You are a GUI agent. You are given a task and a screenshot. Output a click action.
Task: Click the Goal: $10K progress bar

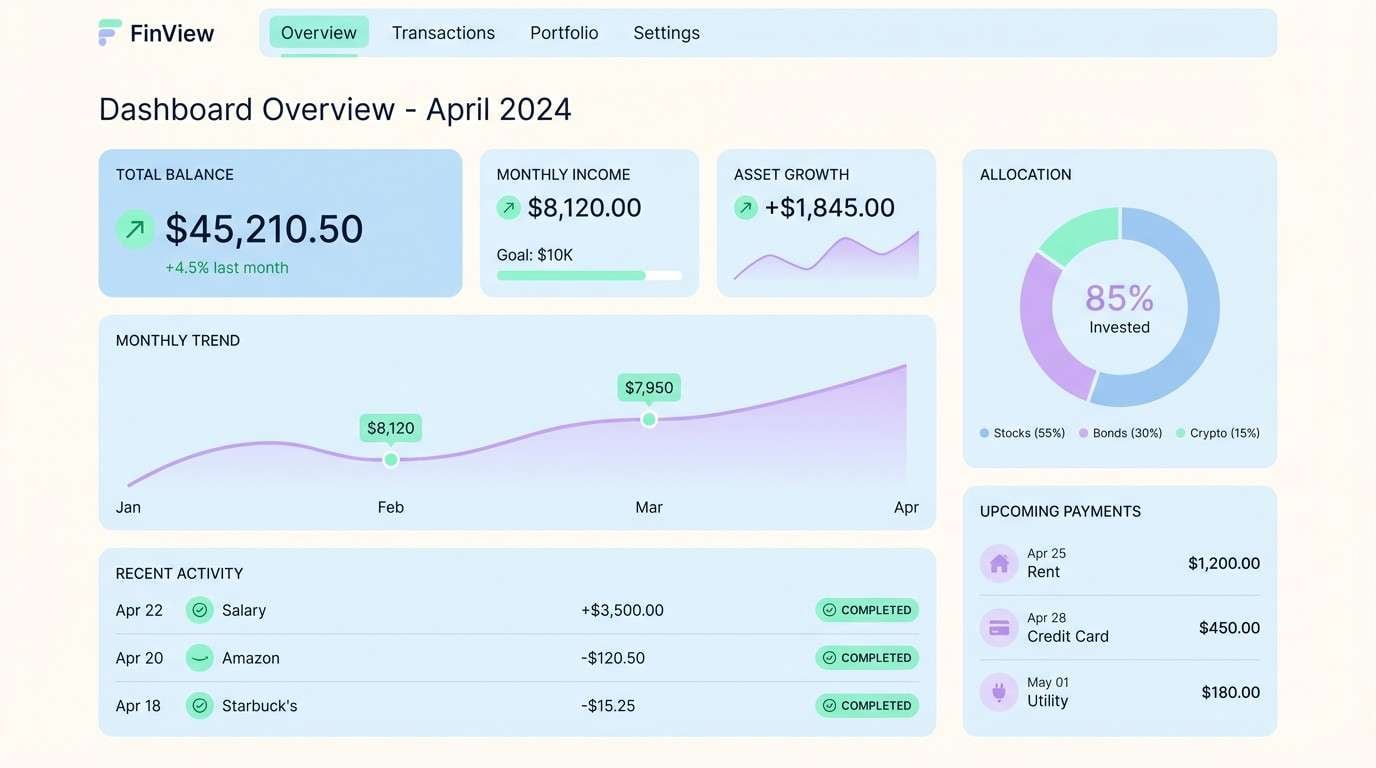(x=589, y=275)
